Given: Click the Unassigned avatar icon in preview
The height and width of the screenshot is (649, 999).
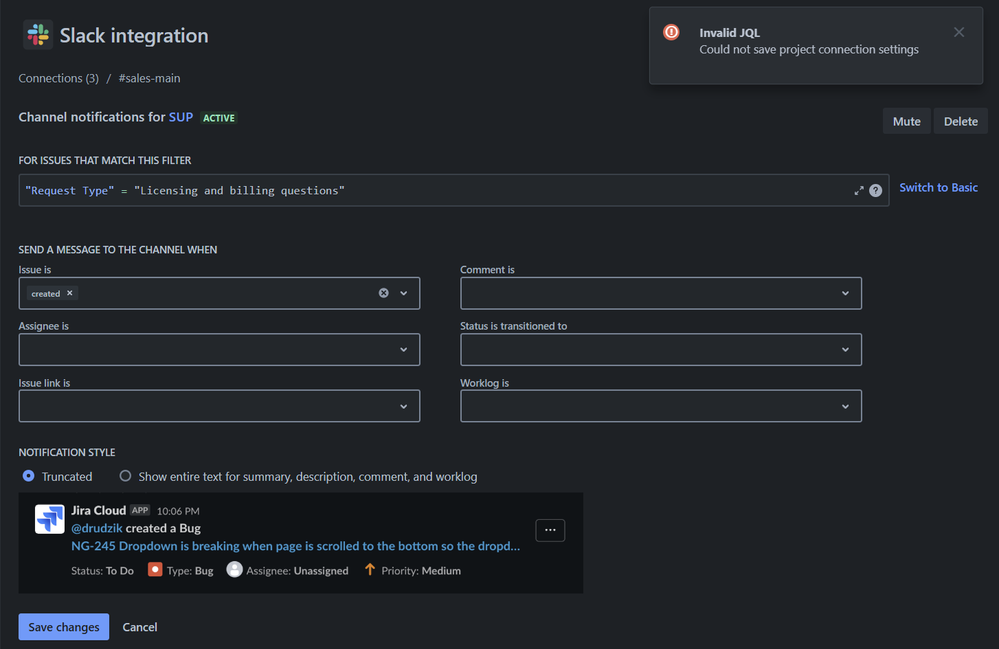Looking at the screenshot, I should point(234,569).
